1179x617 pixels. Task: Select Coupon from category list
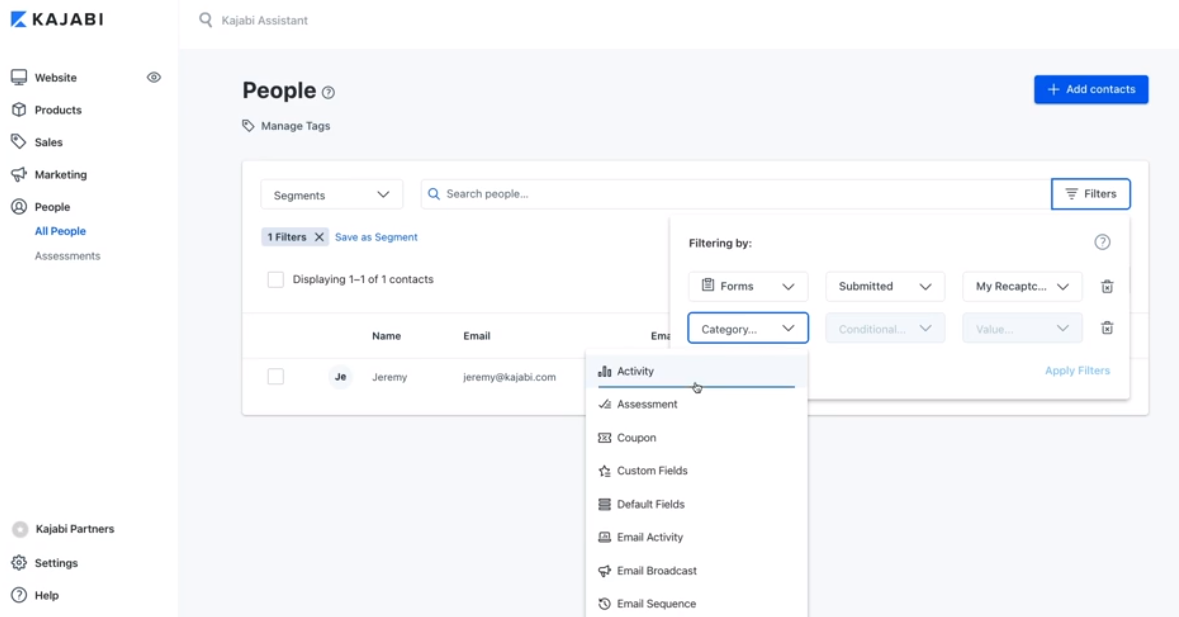[x=697, y=437]
